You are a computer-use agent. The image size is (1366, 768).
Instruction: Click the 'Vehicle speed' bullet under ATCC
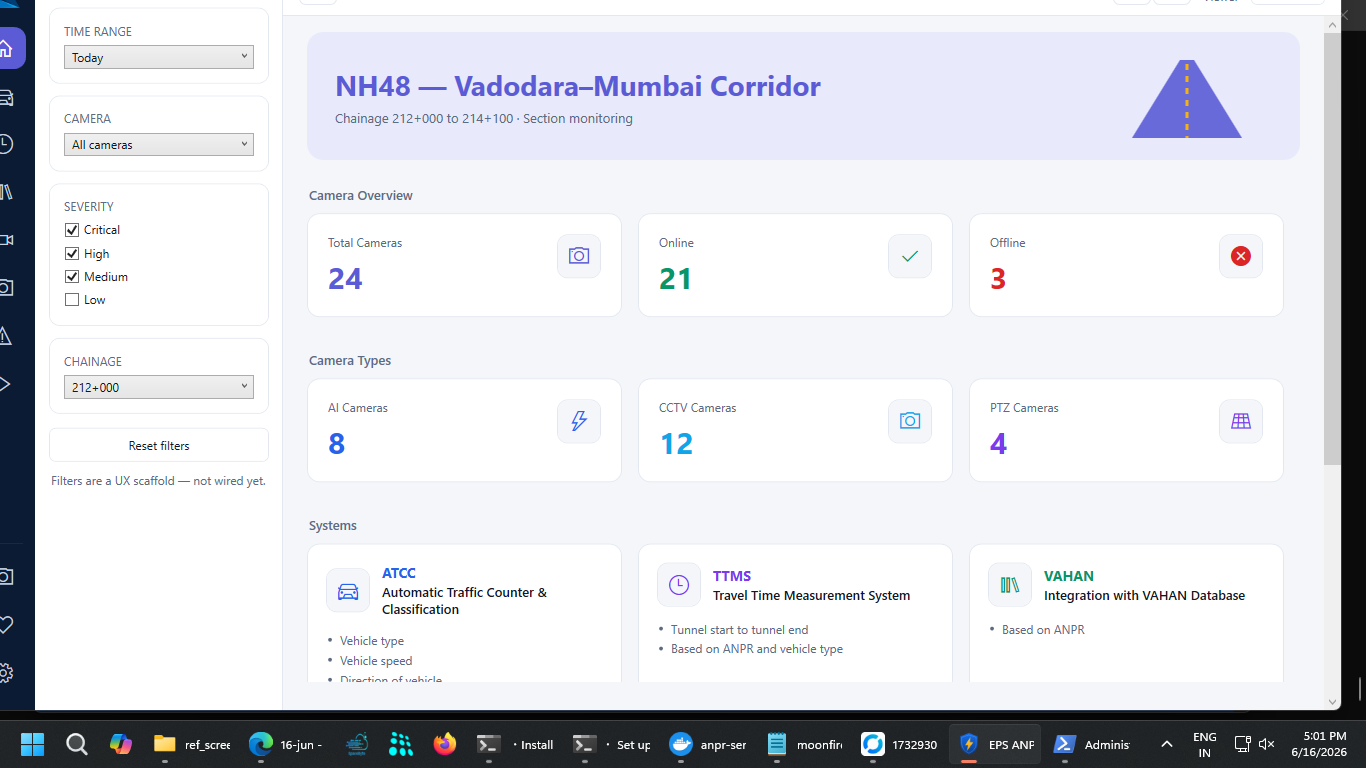376,661
